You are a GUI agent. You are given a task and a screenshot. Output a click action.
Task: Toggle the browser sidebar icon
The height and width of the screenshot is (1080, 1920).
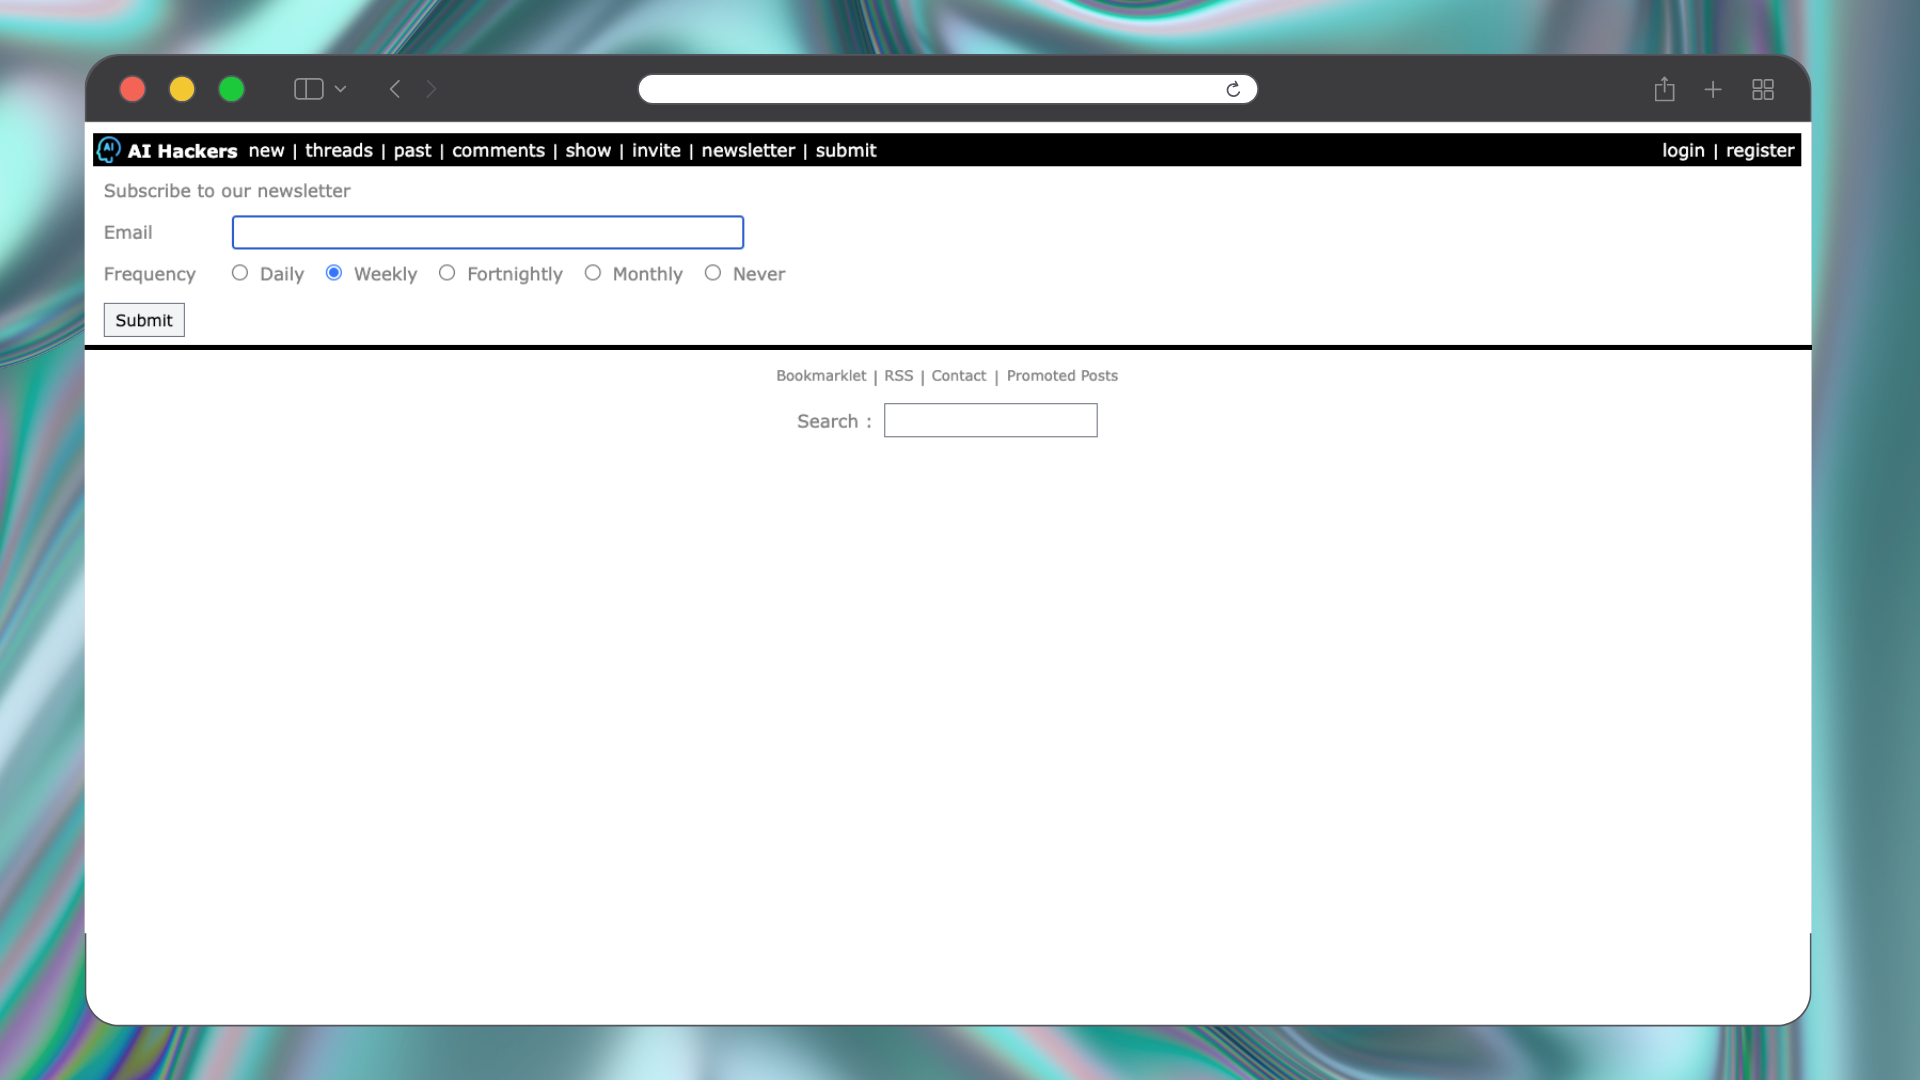308,89
